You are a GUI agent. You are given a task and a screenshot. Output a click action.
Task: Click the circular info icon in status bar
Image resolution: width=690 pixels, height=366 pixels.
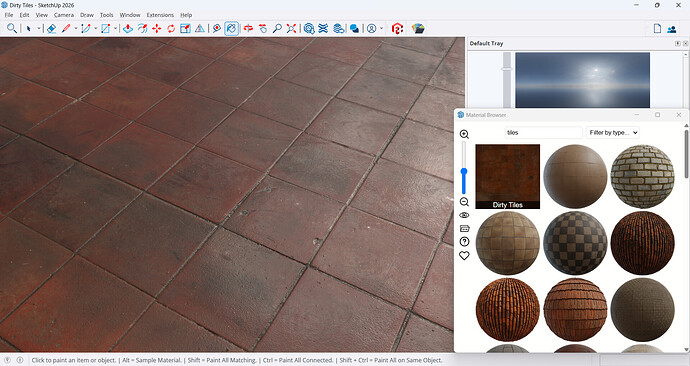coord(20,360)
